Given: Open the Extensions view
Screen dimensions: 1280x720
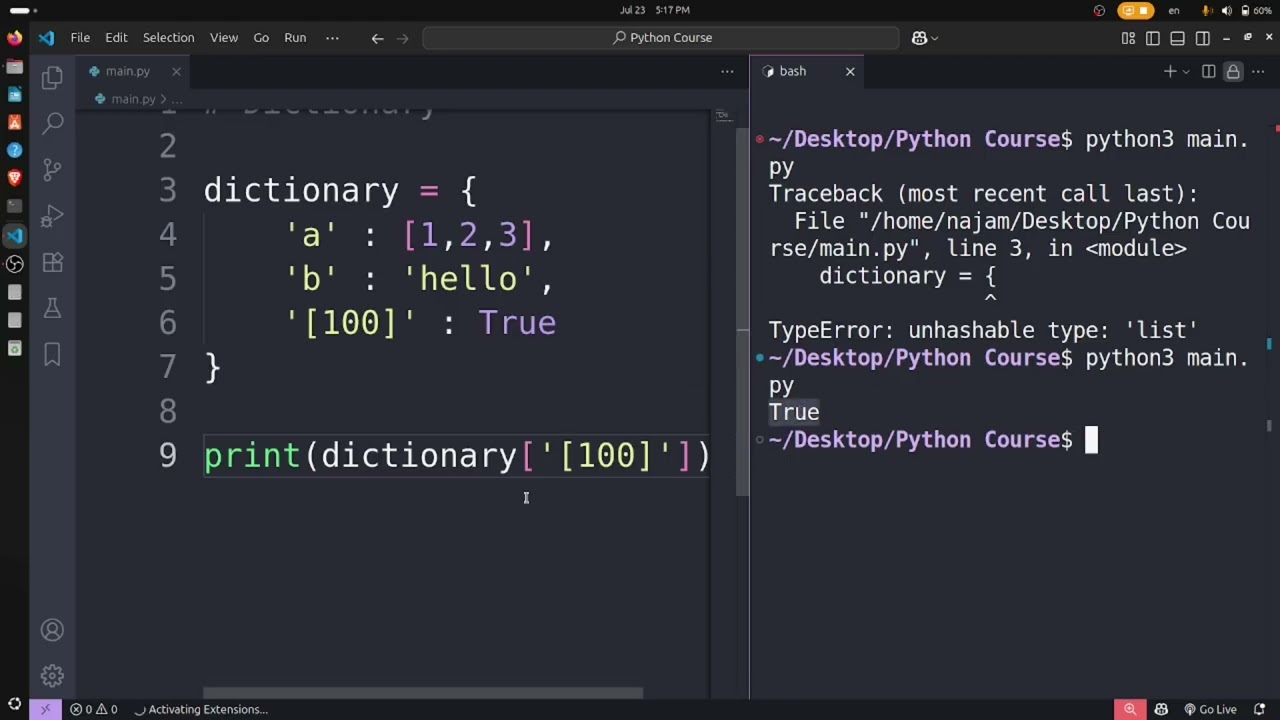Looking at the screenshot, I should [53, 262].
